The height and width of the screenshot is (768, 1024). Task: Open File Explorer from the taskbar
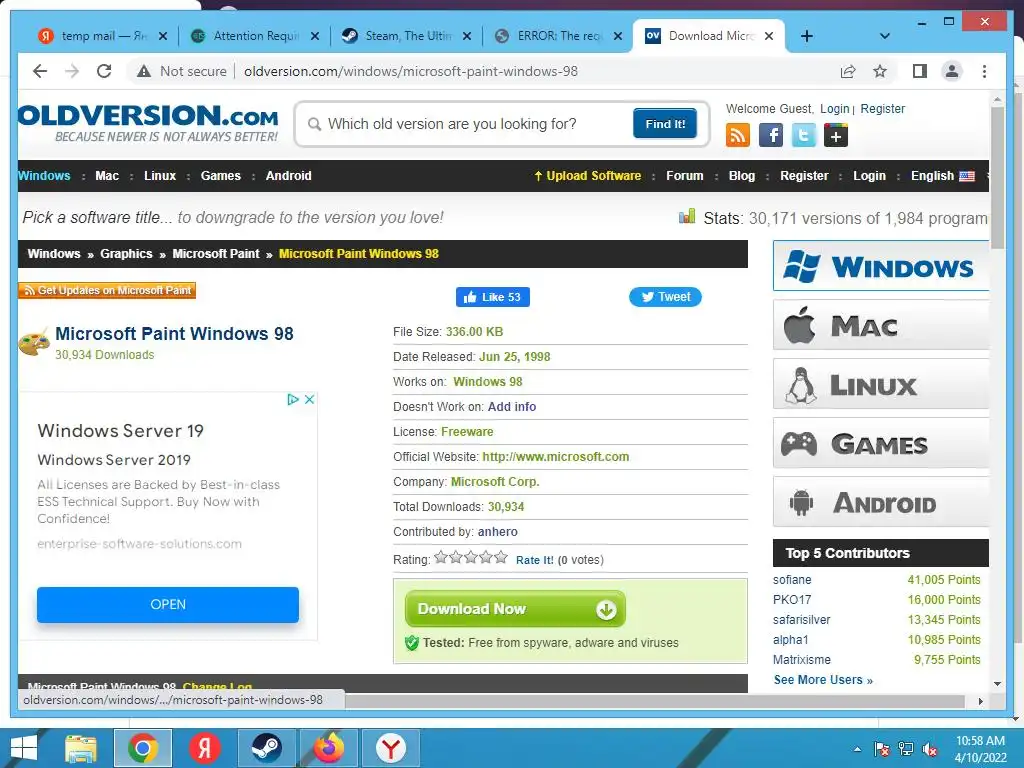tap(81, 748)
